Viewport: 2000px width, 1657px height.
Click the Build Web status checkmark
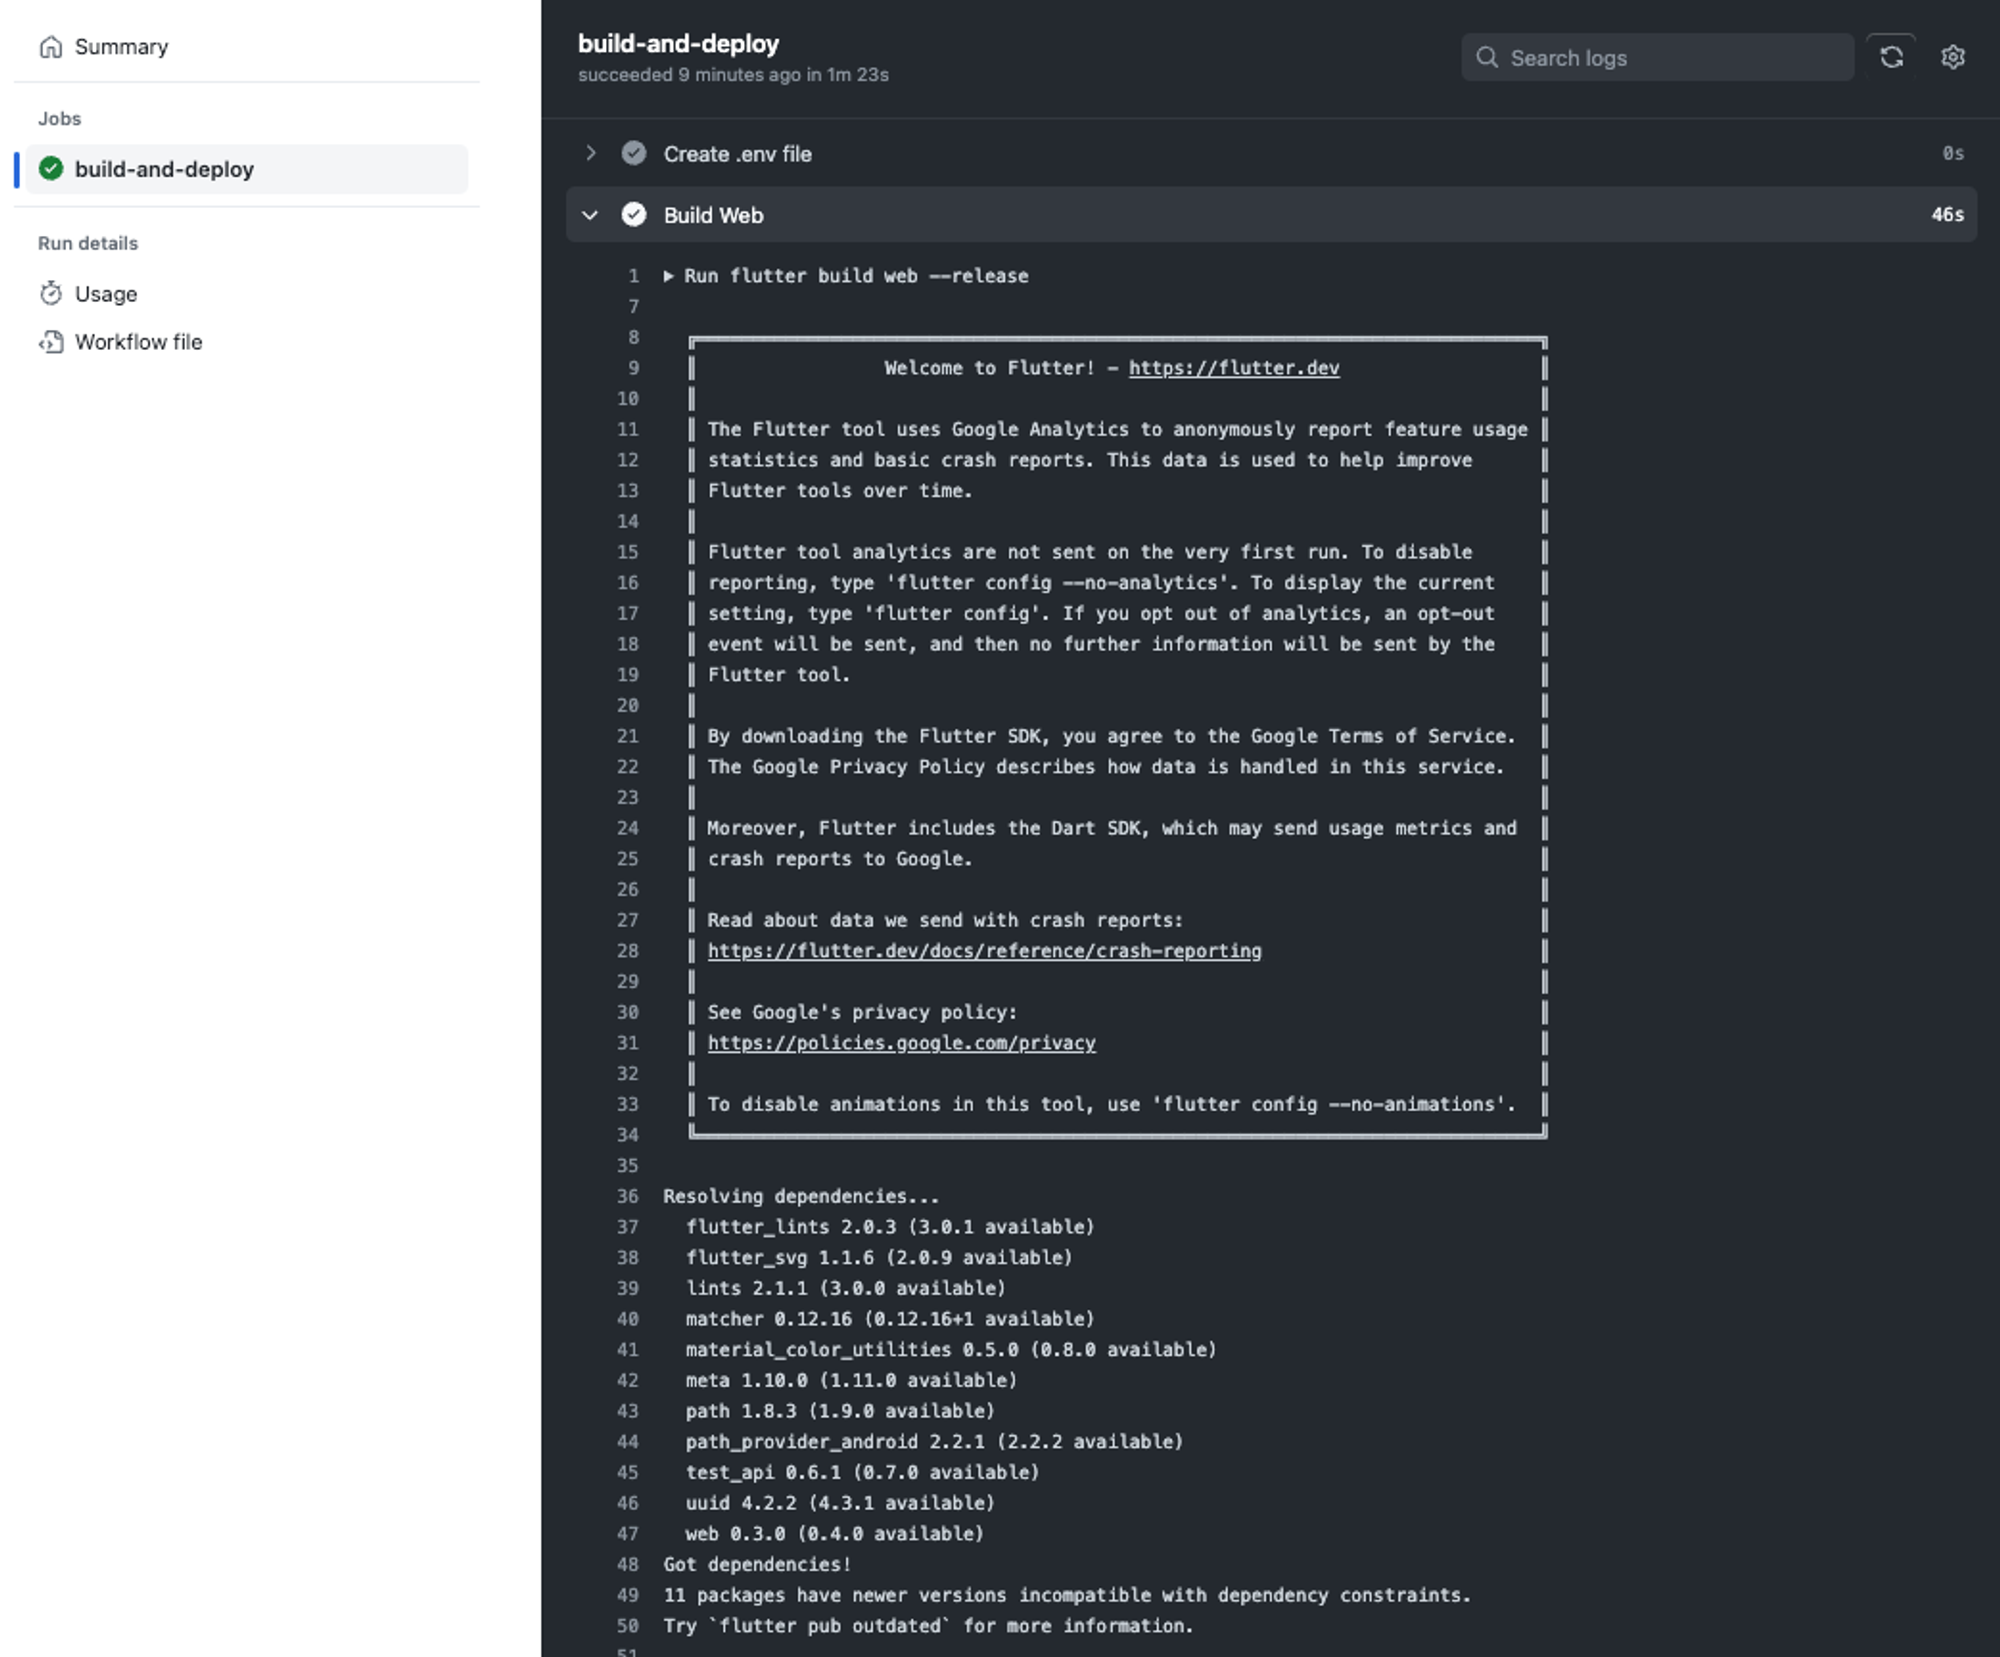[x=634, y=215]
